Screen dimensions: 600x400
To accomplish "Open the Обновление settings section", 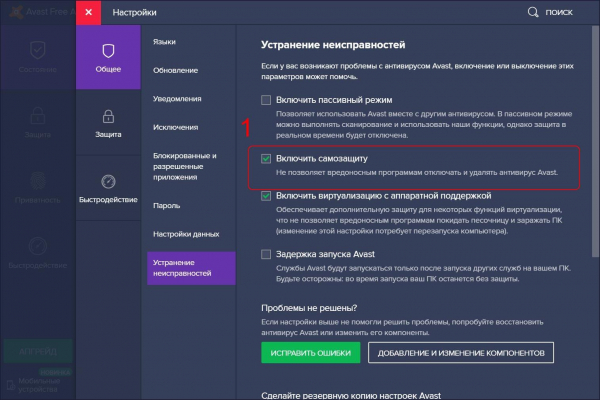I will pyautogui.click(x=175, y=70).
